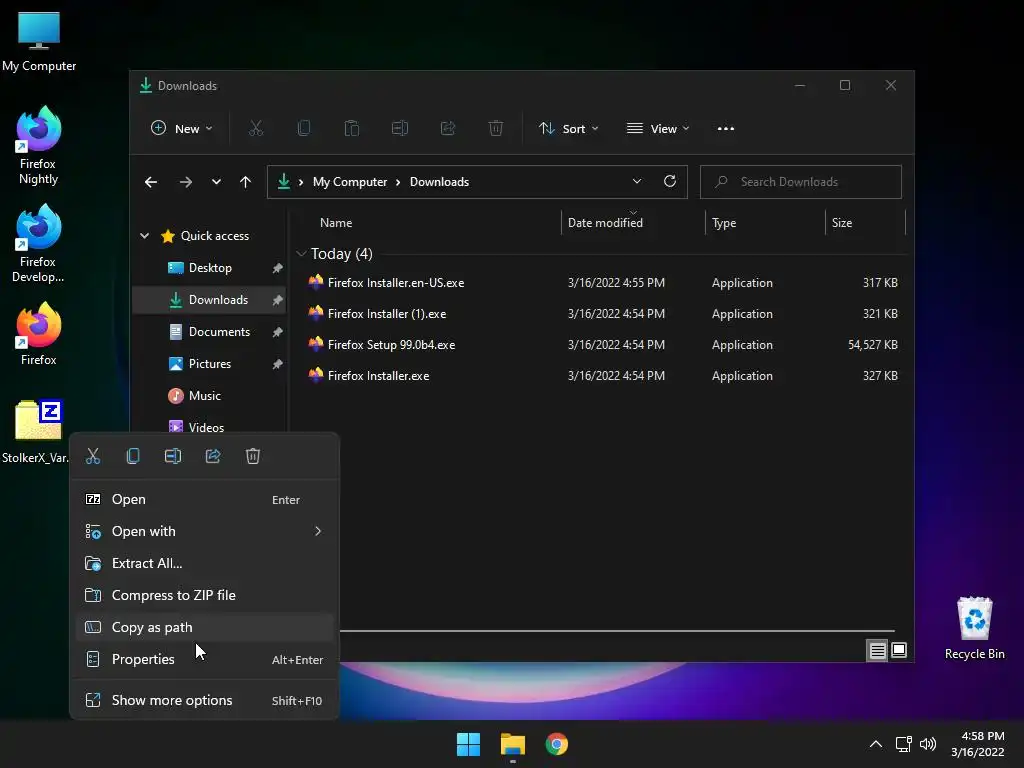Open the taskbar clock and date
This screenshot has width=1024, height=768.
[x=977, y=744]
